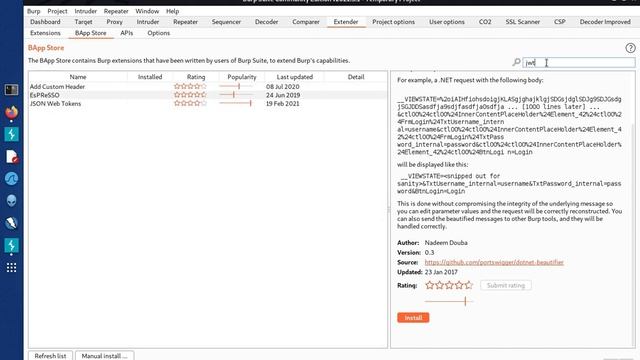The height and width of the screenshot is (360, 640).
Task: Click the star rating of Add Custom Header
Action: tap(190, 86)
